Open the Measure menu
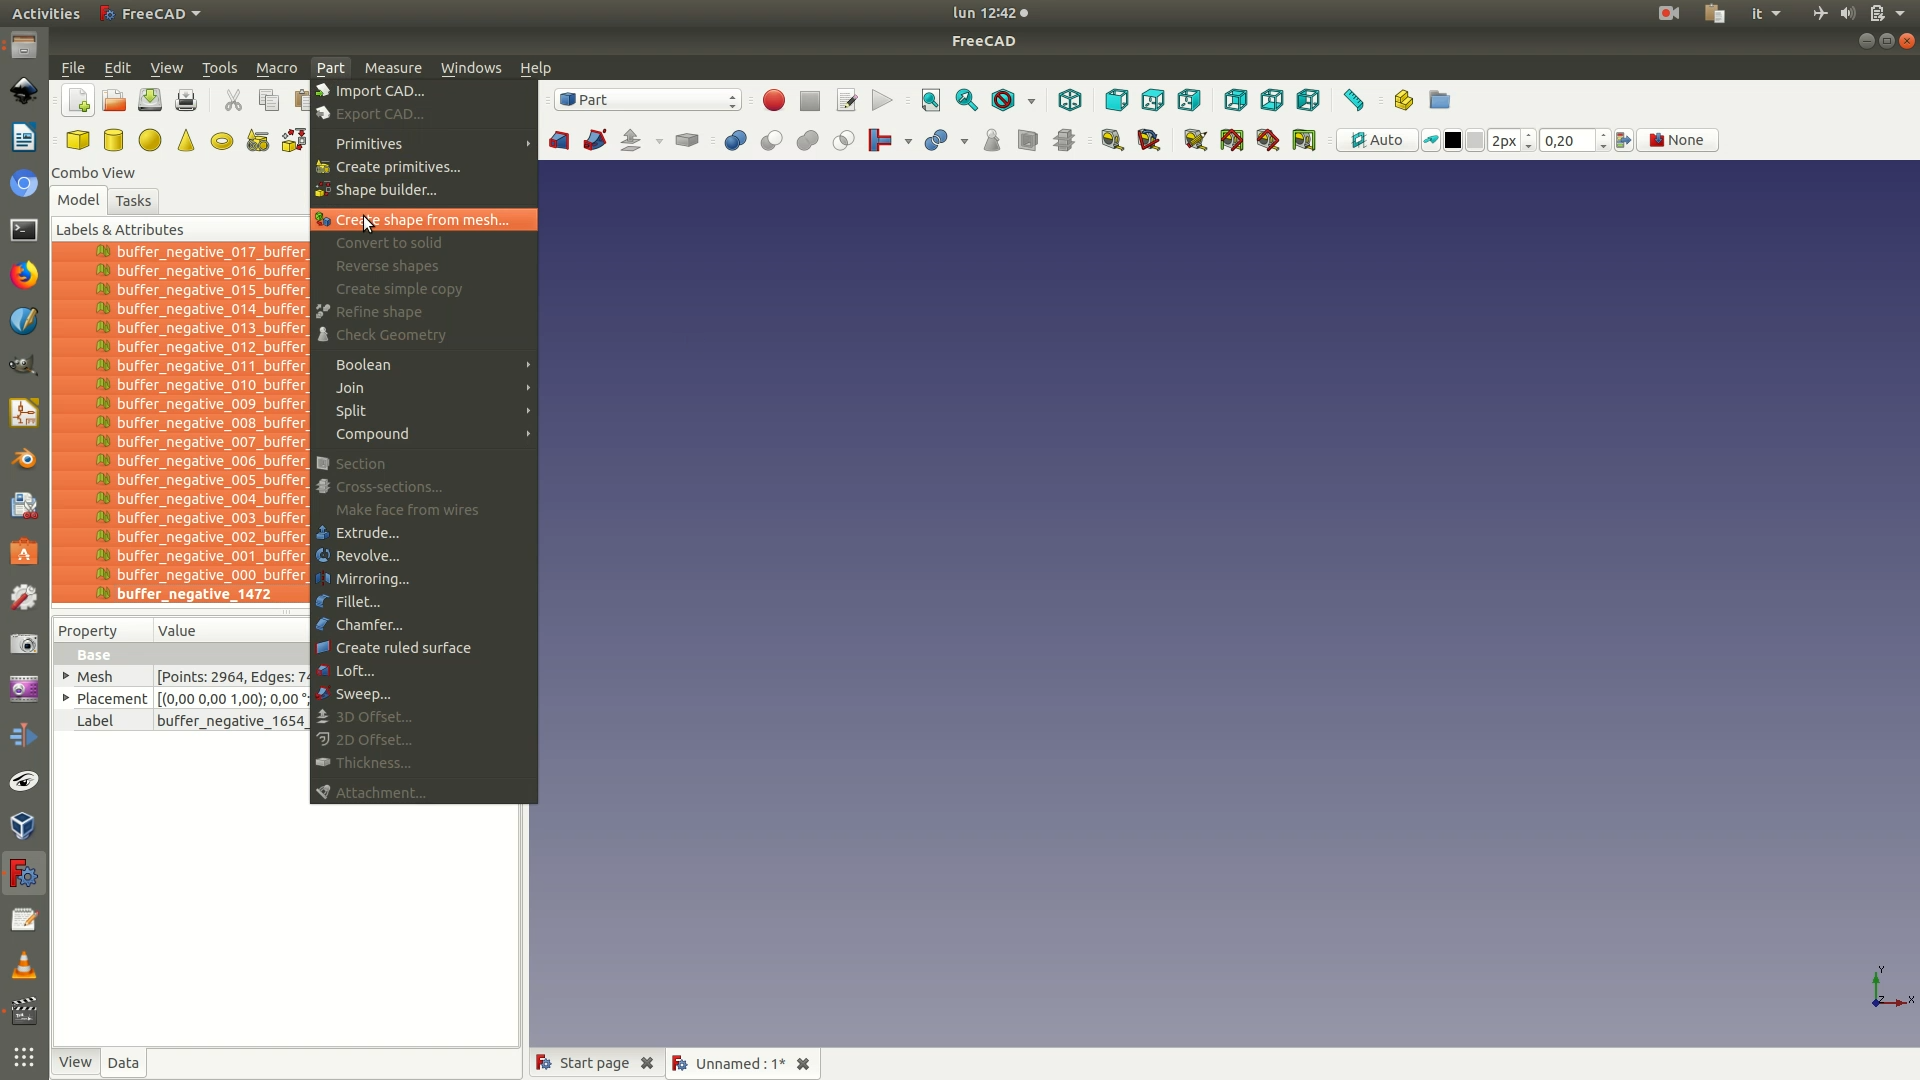 (x=393, y=68)
